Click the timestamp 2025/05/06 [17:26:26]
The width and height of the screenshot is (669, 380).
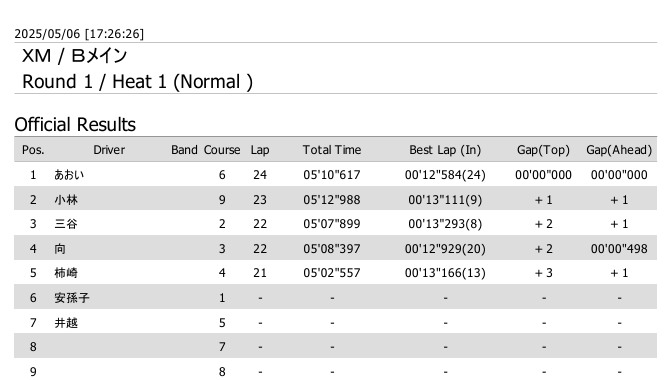coord(79,34)
